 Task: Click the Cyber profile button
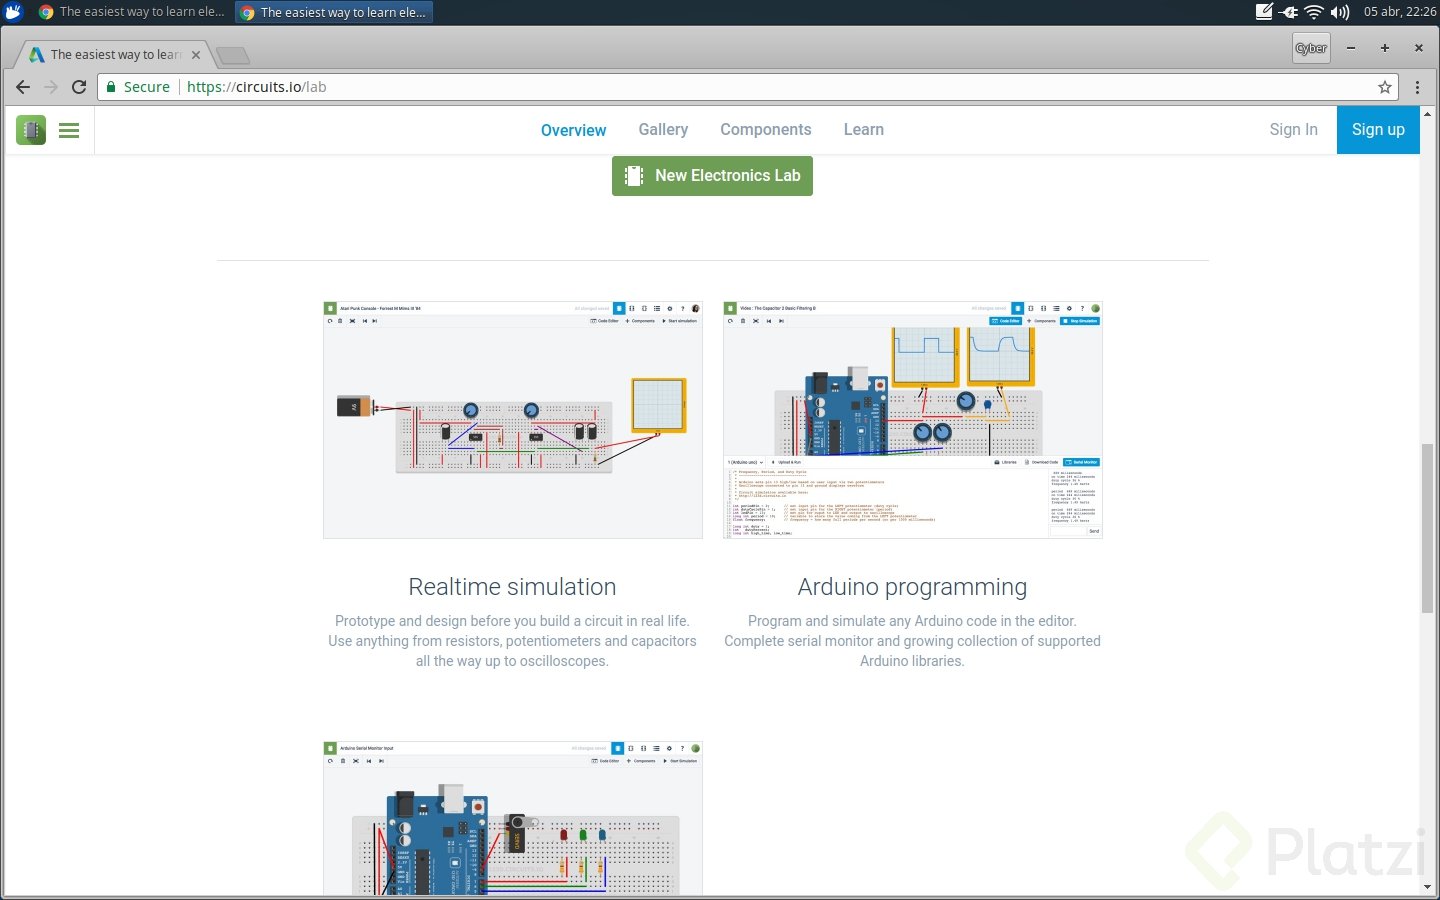click(1311, 48)
